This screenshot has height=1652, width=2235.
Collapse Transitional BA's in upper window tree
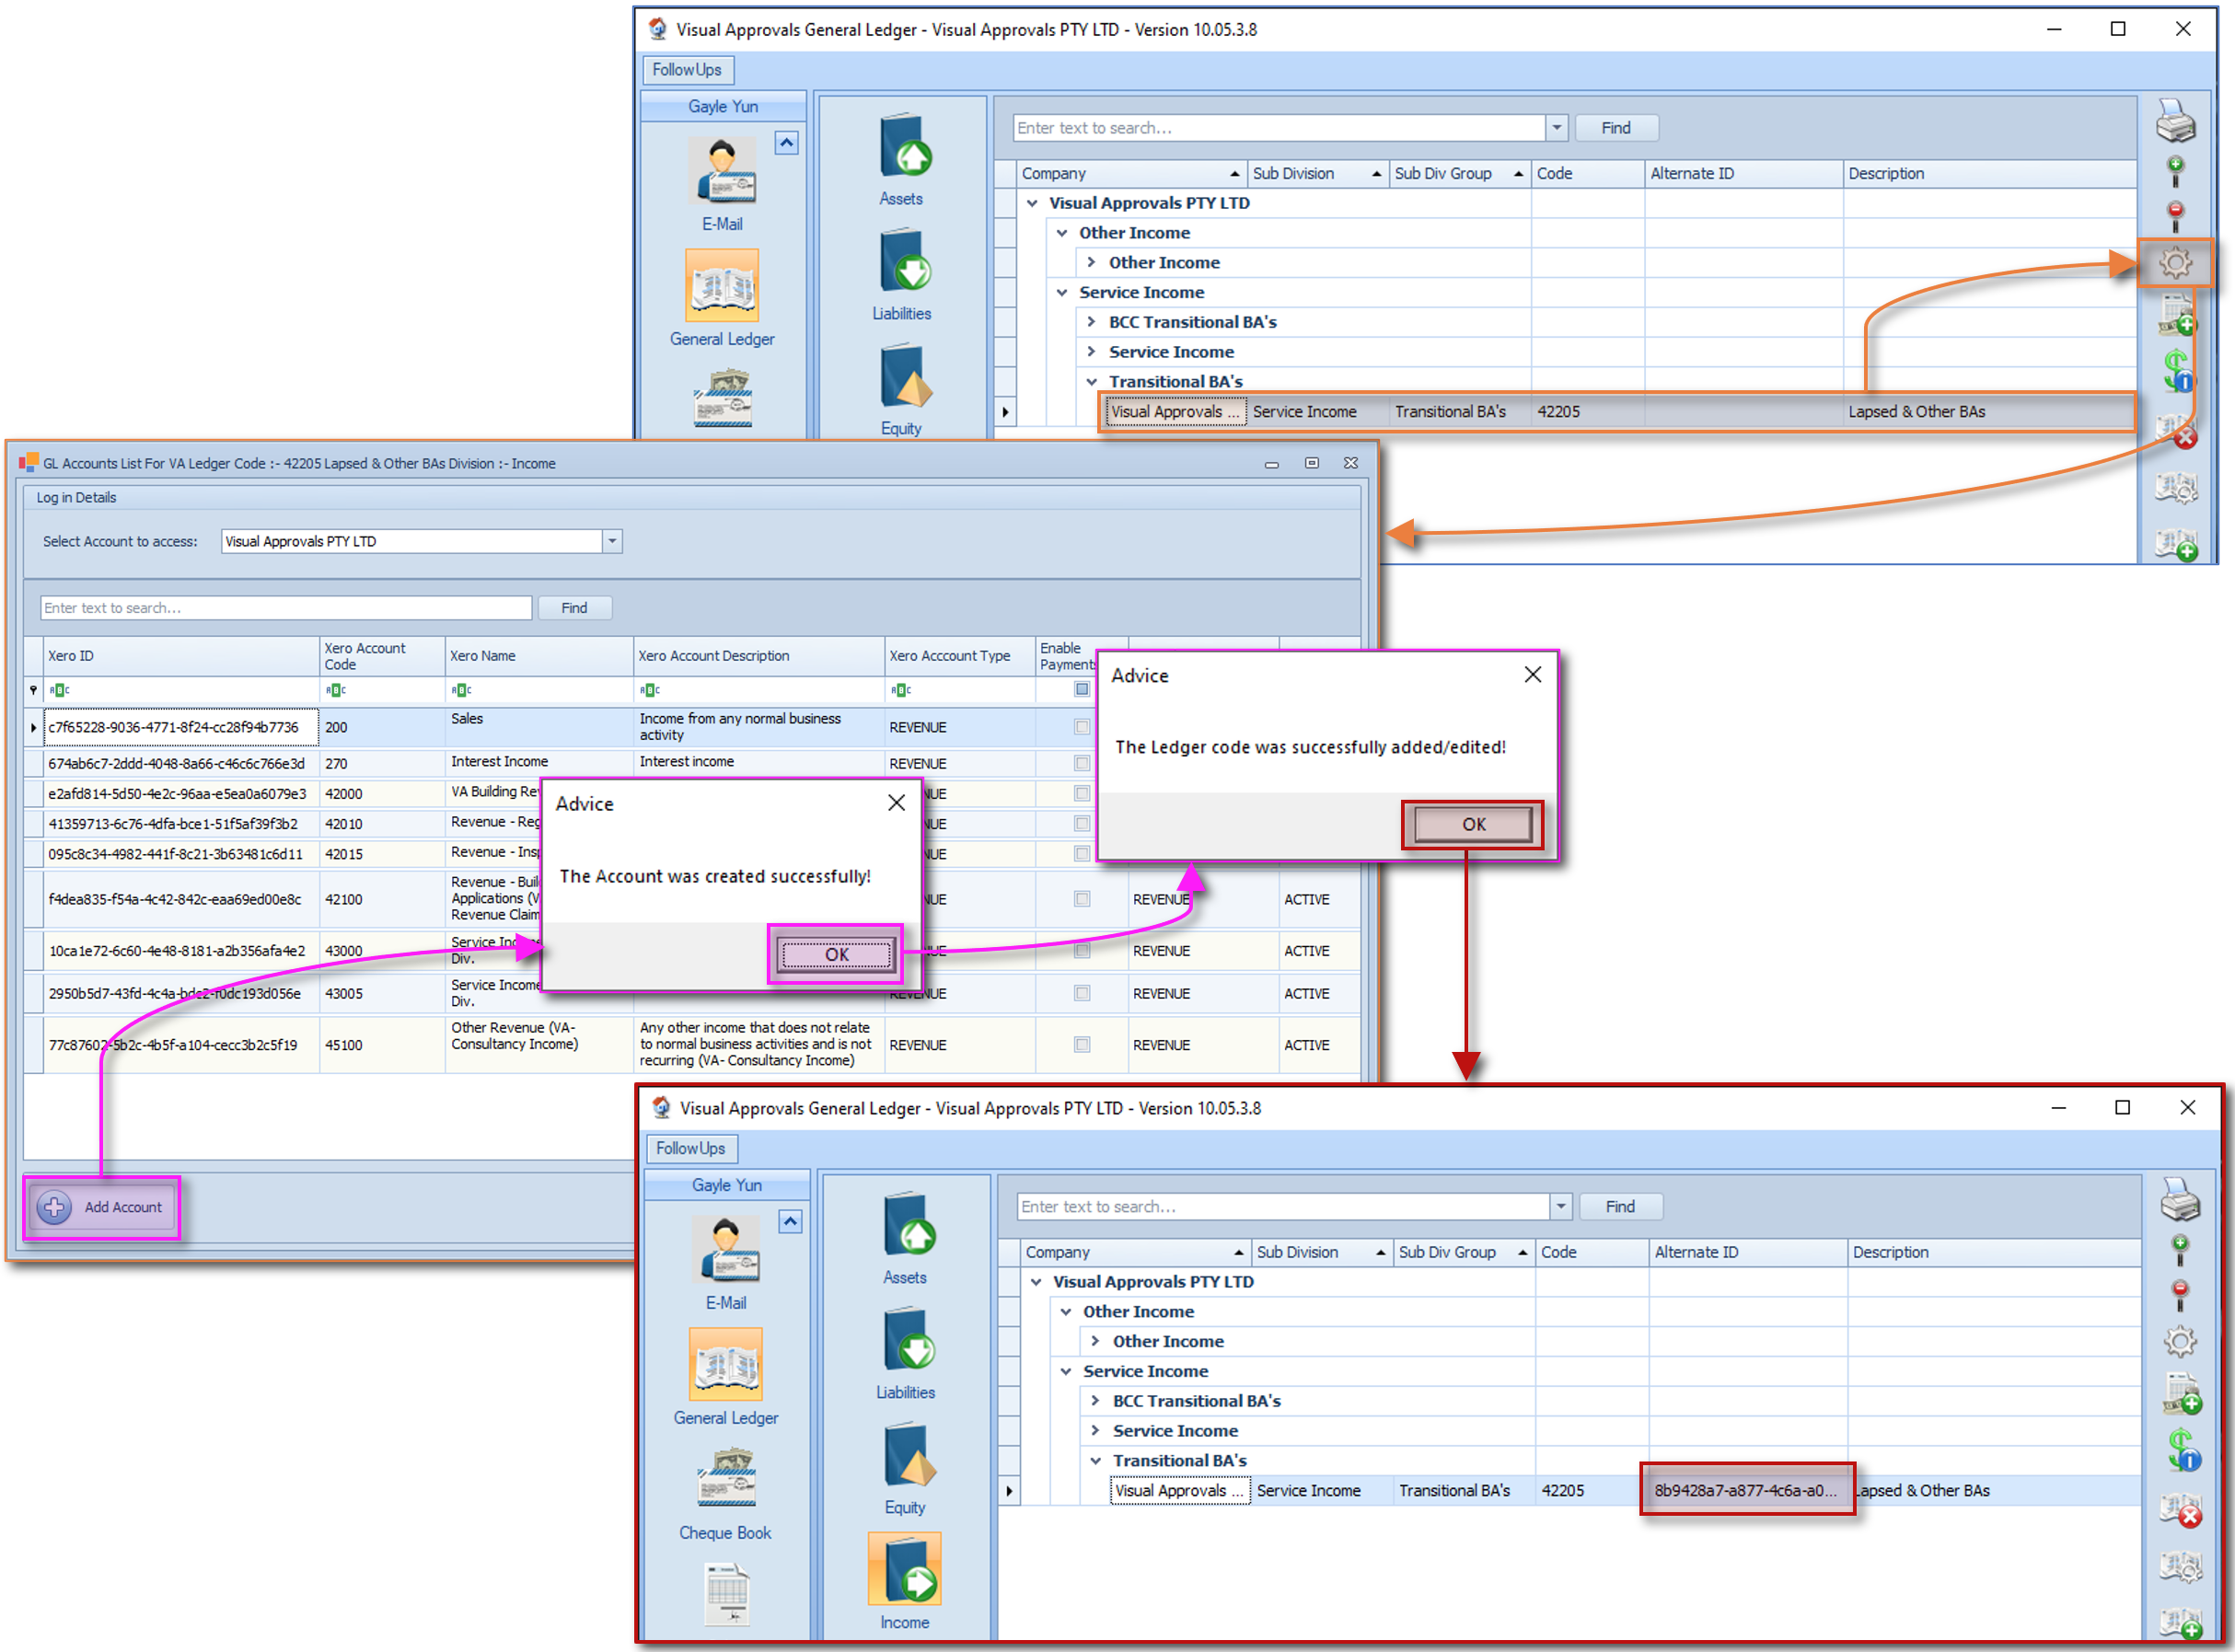click(1091, 382)
